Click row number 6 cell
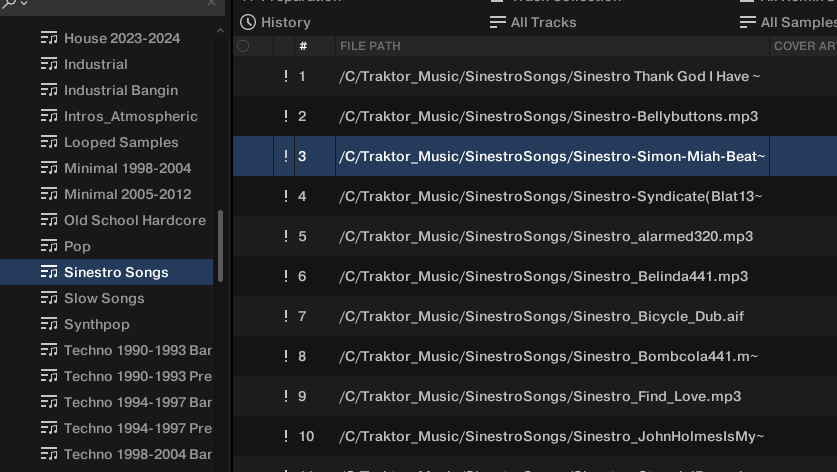837x472 pixels. click(315, 276)
